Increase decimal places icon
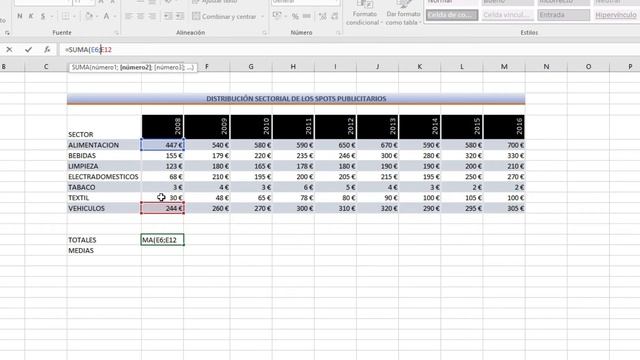This screenshot has height=360, width=640. [x=322, y=16]
